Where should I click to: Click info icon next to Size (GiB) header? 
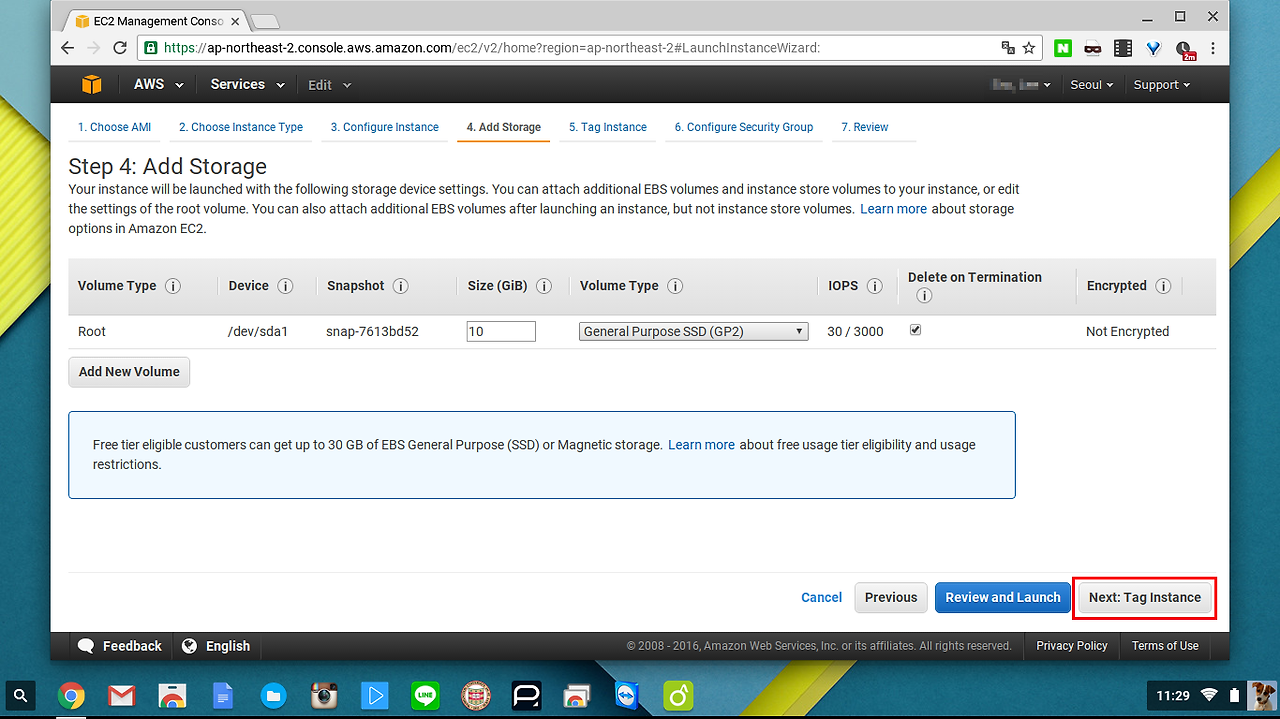544,286
